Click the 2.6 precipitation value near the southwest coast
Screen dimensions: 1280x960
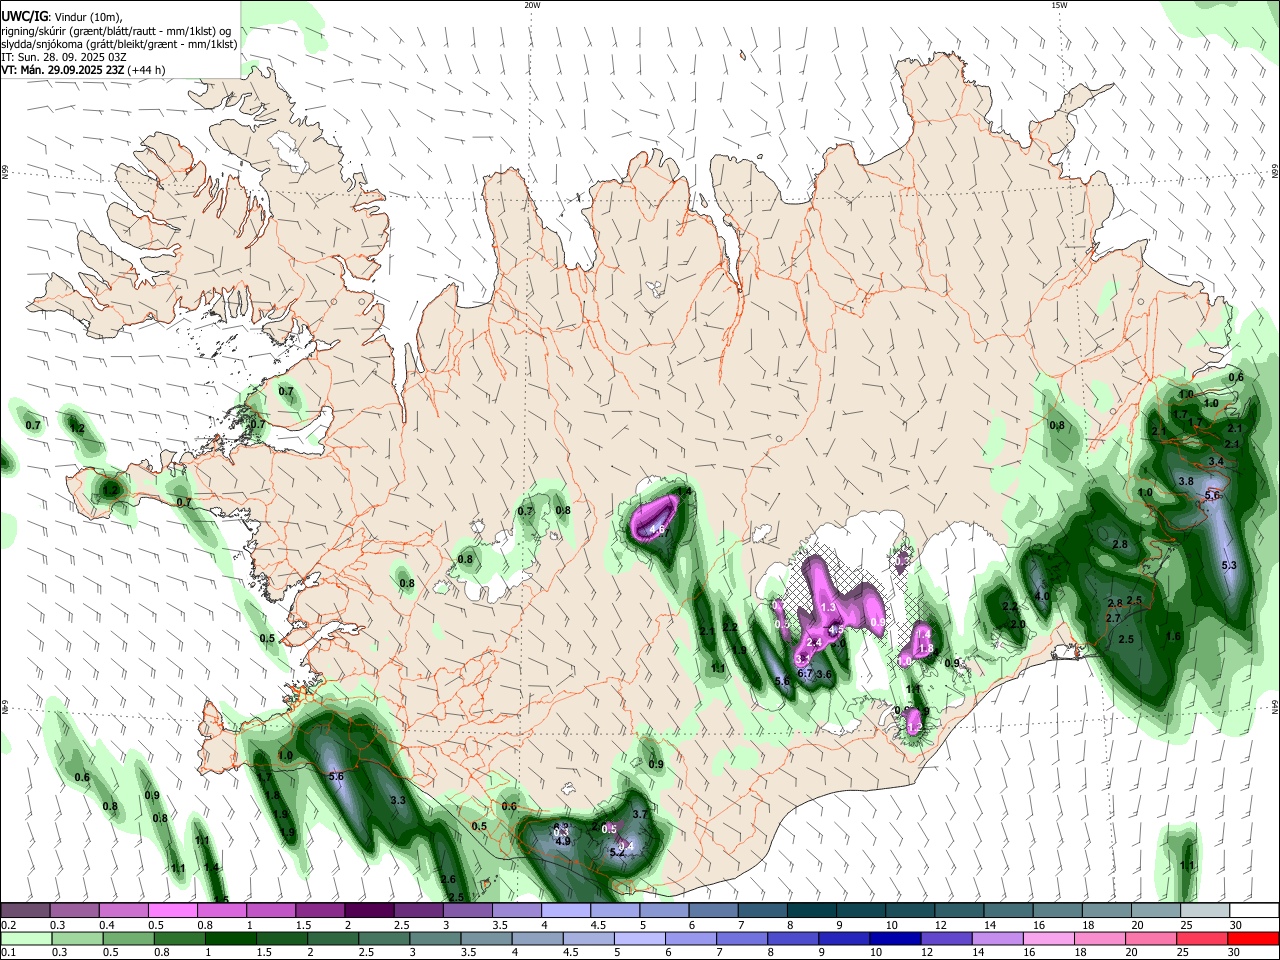click(x=449, y=880)
